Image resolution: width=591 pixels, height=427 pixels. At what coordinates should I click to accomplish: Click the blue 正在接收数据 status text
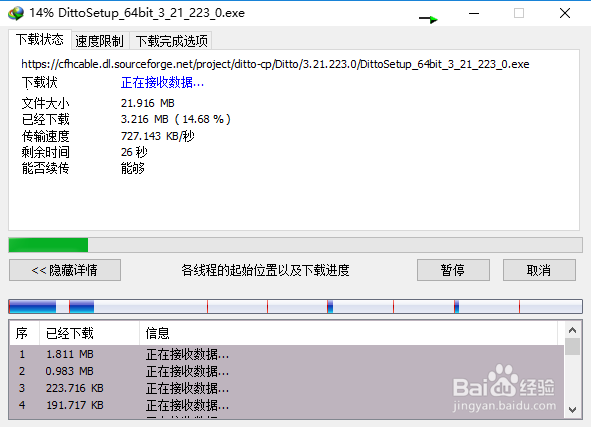click(162, 82)
